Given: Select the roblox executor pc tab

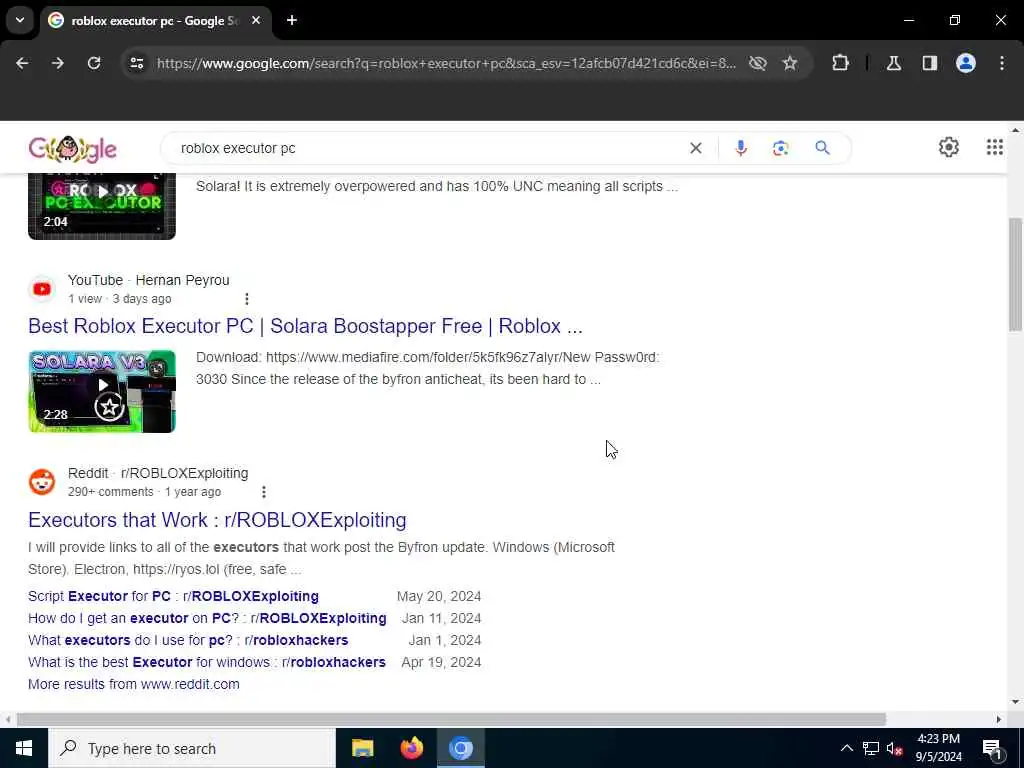Looking at the screenshot, I should 155,21.
